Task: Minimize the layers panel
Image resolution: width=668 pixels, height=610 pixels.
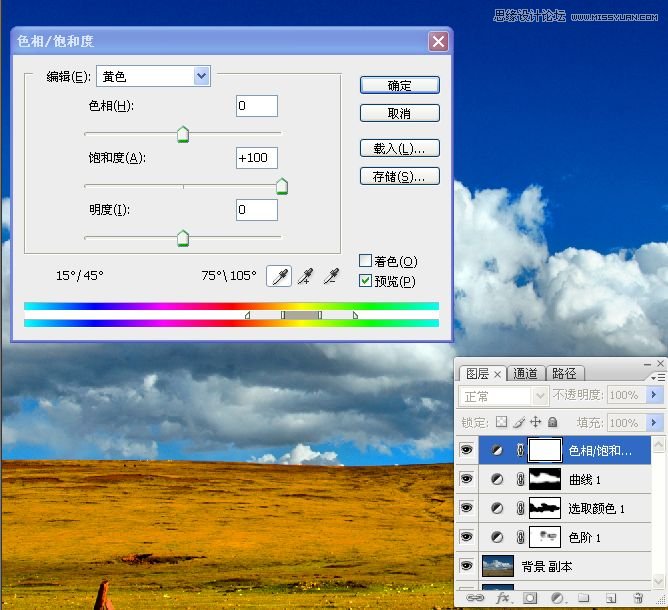Action: (x=647, y=364)
